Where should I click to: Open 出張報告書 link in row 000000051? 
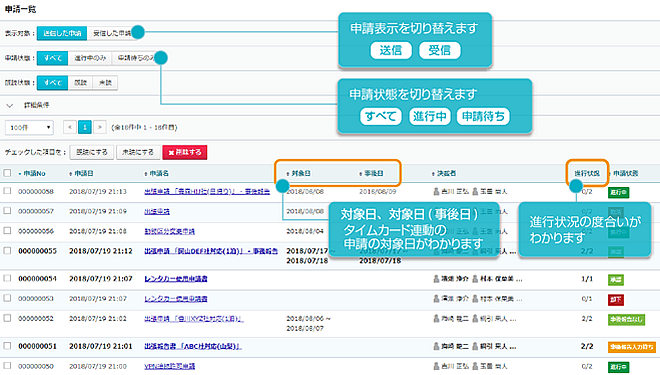coord(193,346)
